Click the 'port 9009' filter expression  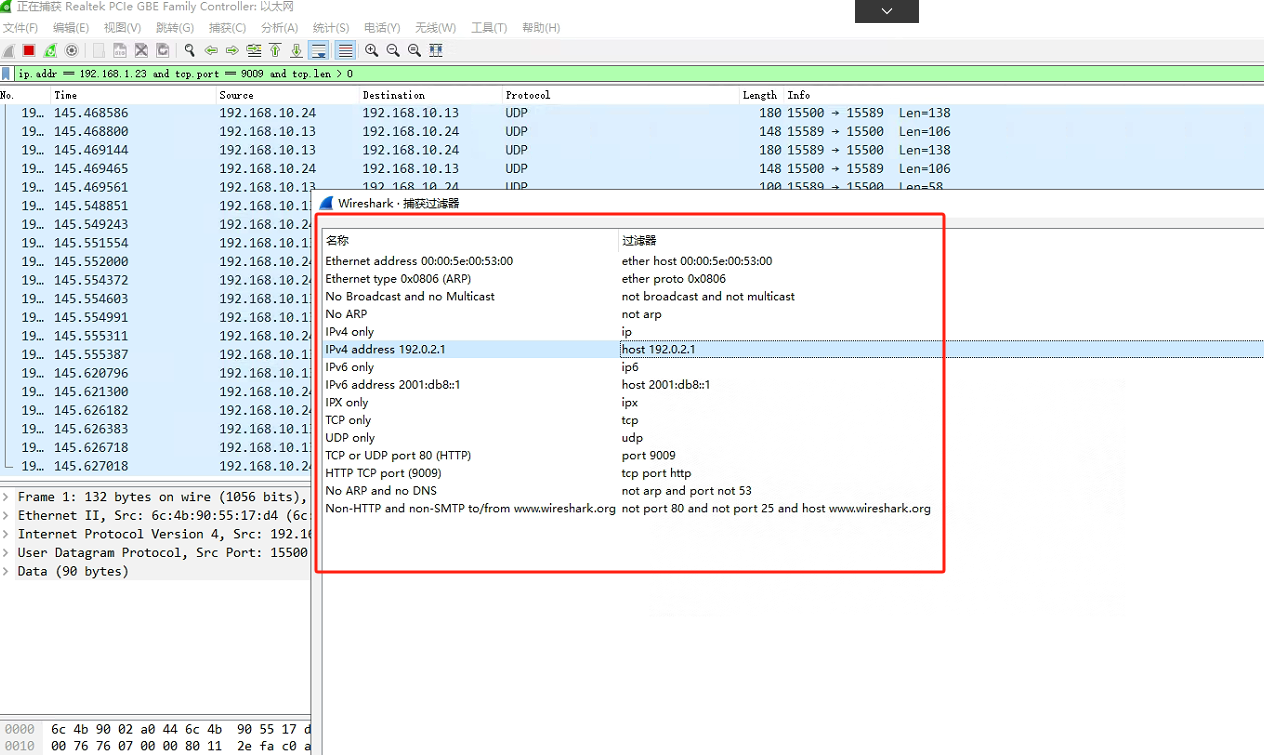coord(648,455)
